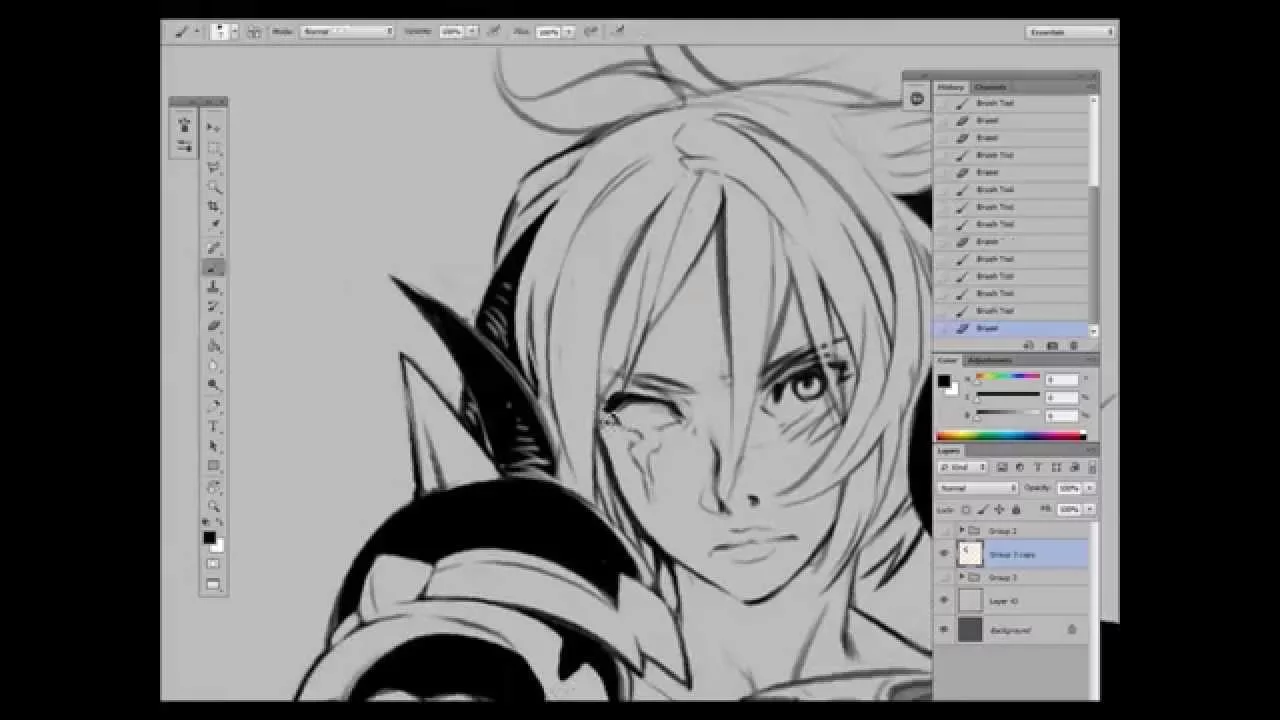Select the Rectangle shape tool

pyautogui.click(x=213, y=466)
